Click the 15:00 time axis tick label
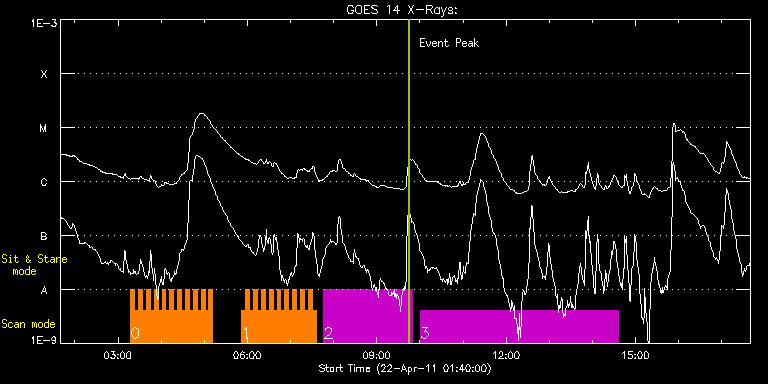This screenshot has width=768, height=384. (635, 354)
